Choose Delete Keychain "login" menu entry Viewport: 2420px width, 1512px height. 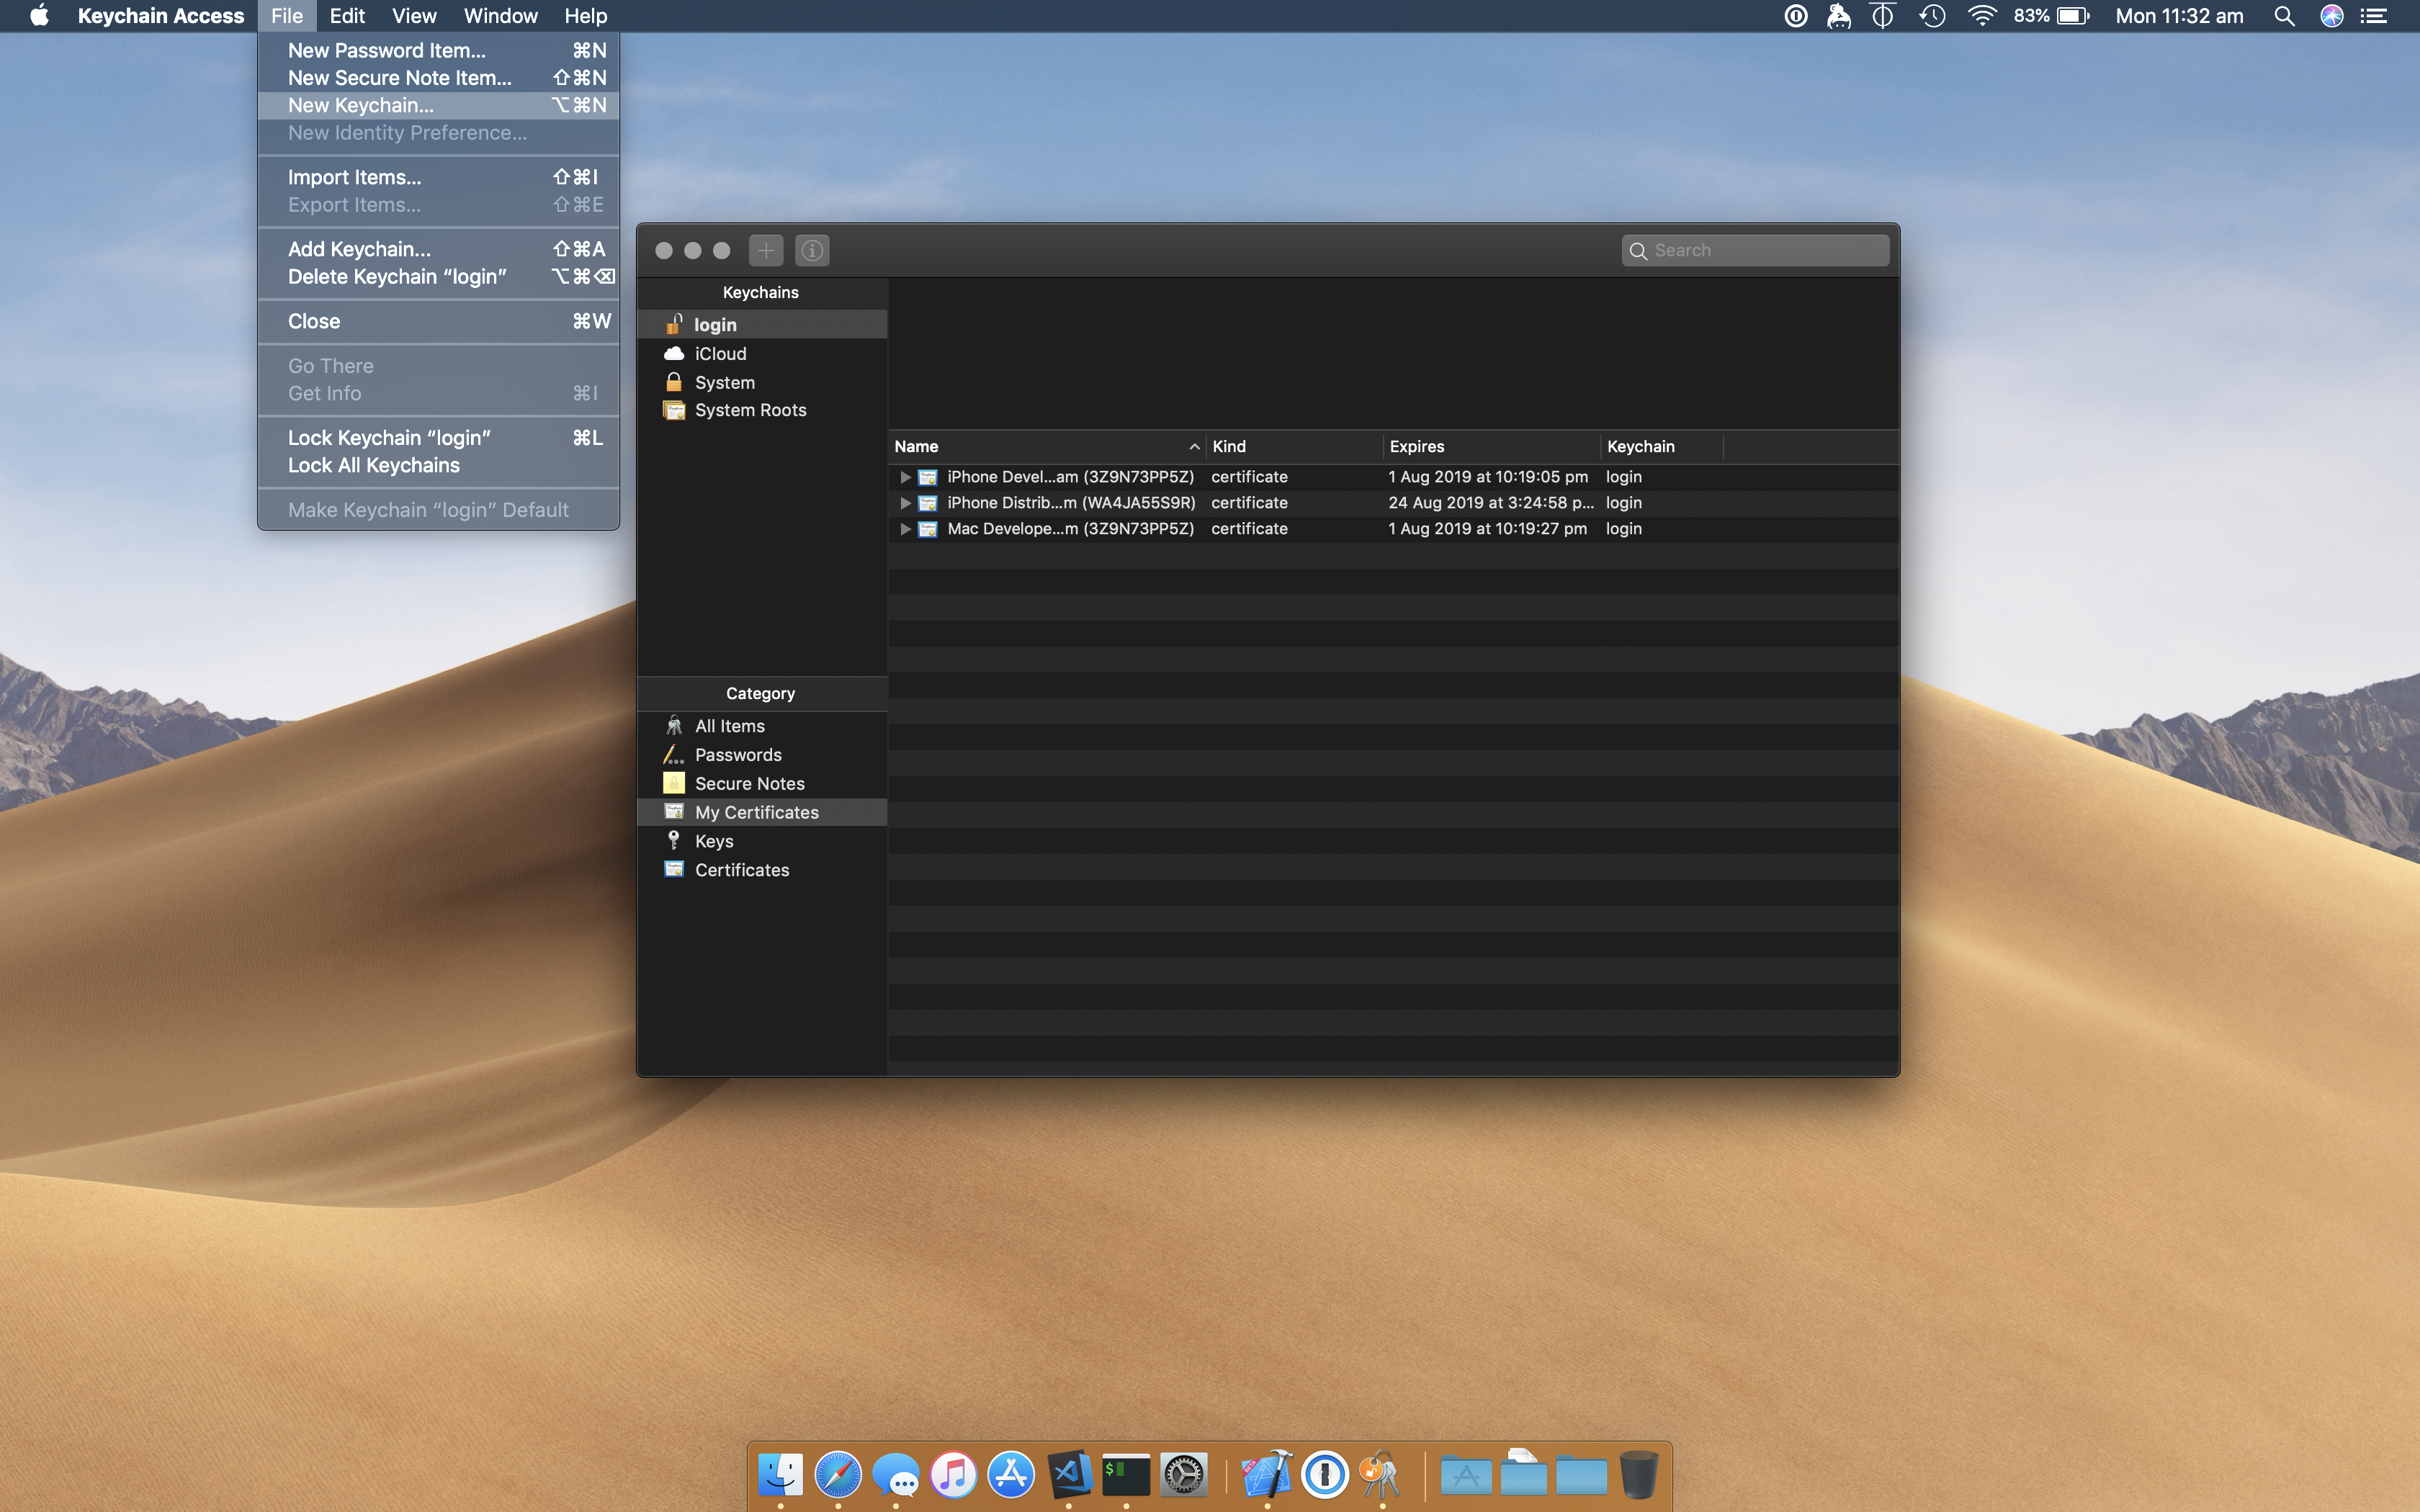(x=438, y=277)
